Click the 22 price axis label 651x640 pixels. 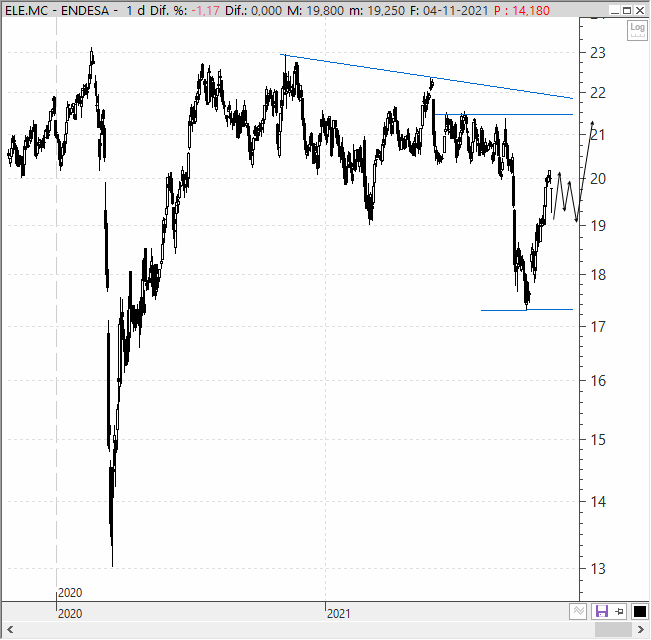598,93
